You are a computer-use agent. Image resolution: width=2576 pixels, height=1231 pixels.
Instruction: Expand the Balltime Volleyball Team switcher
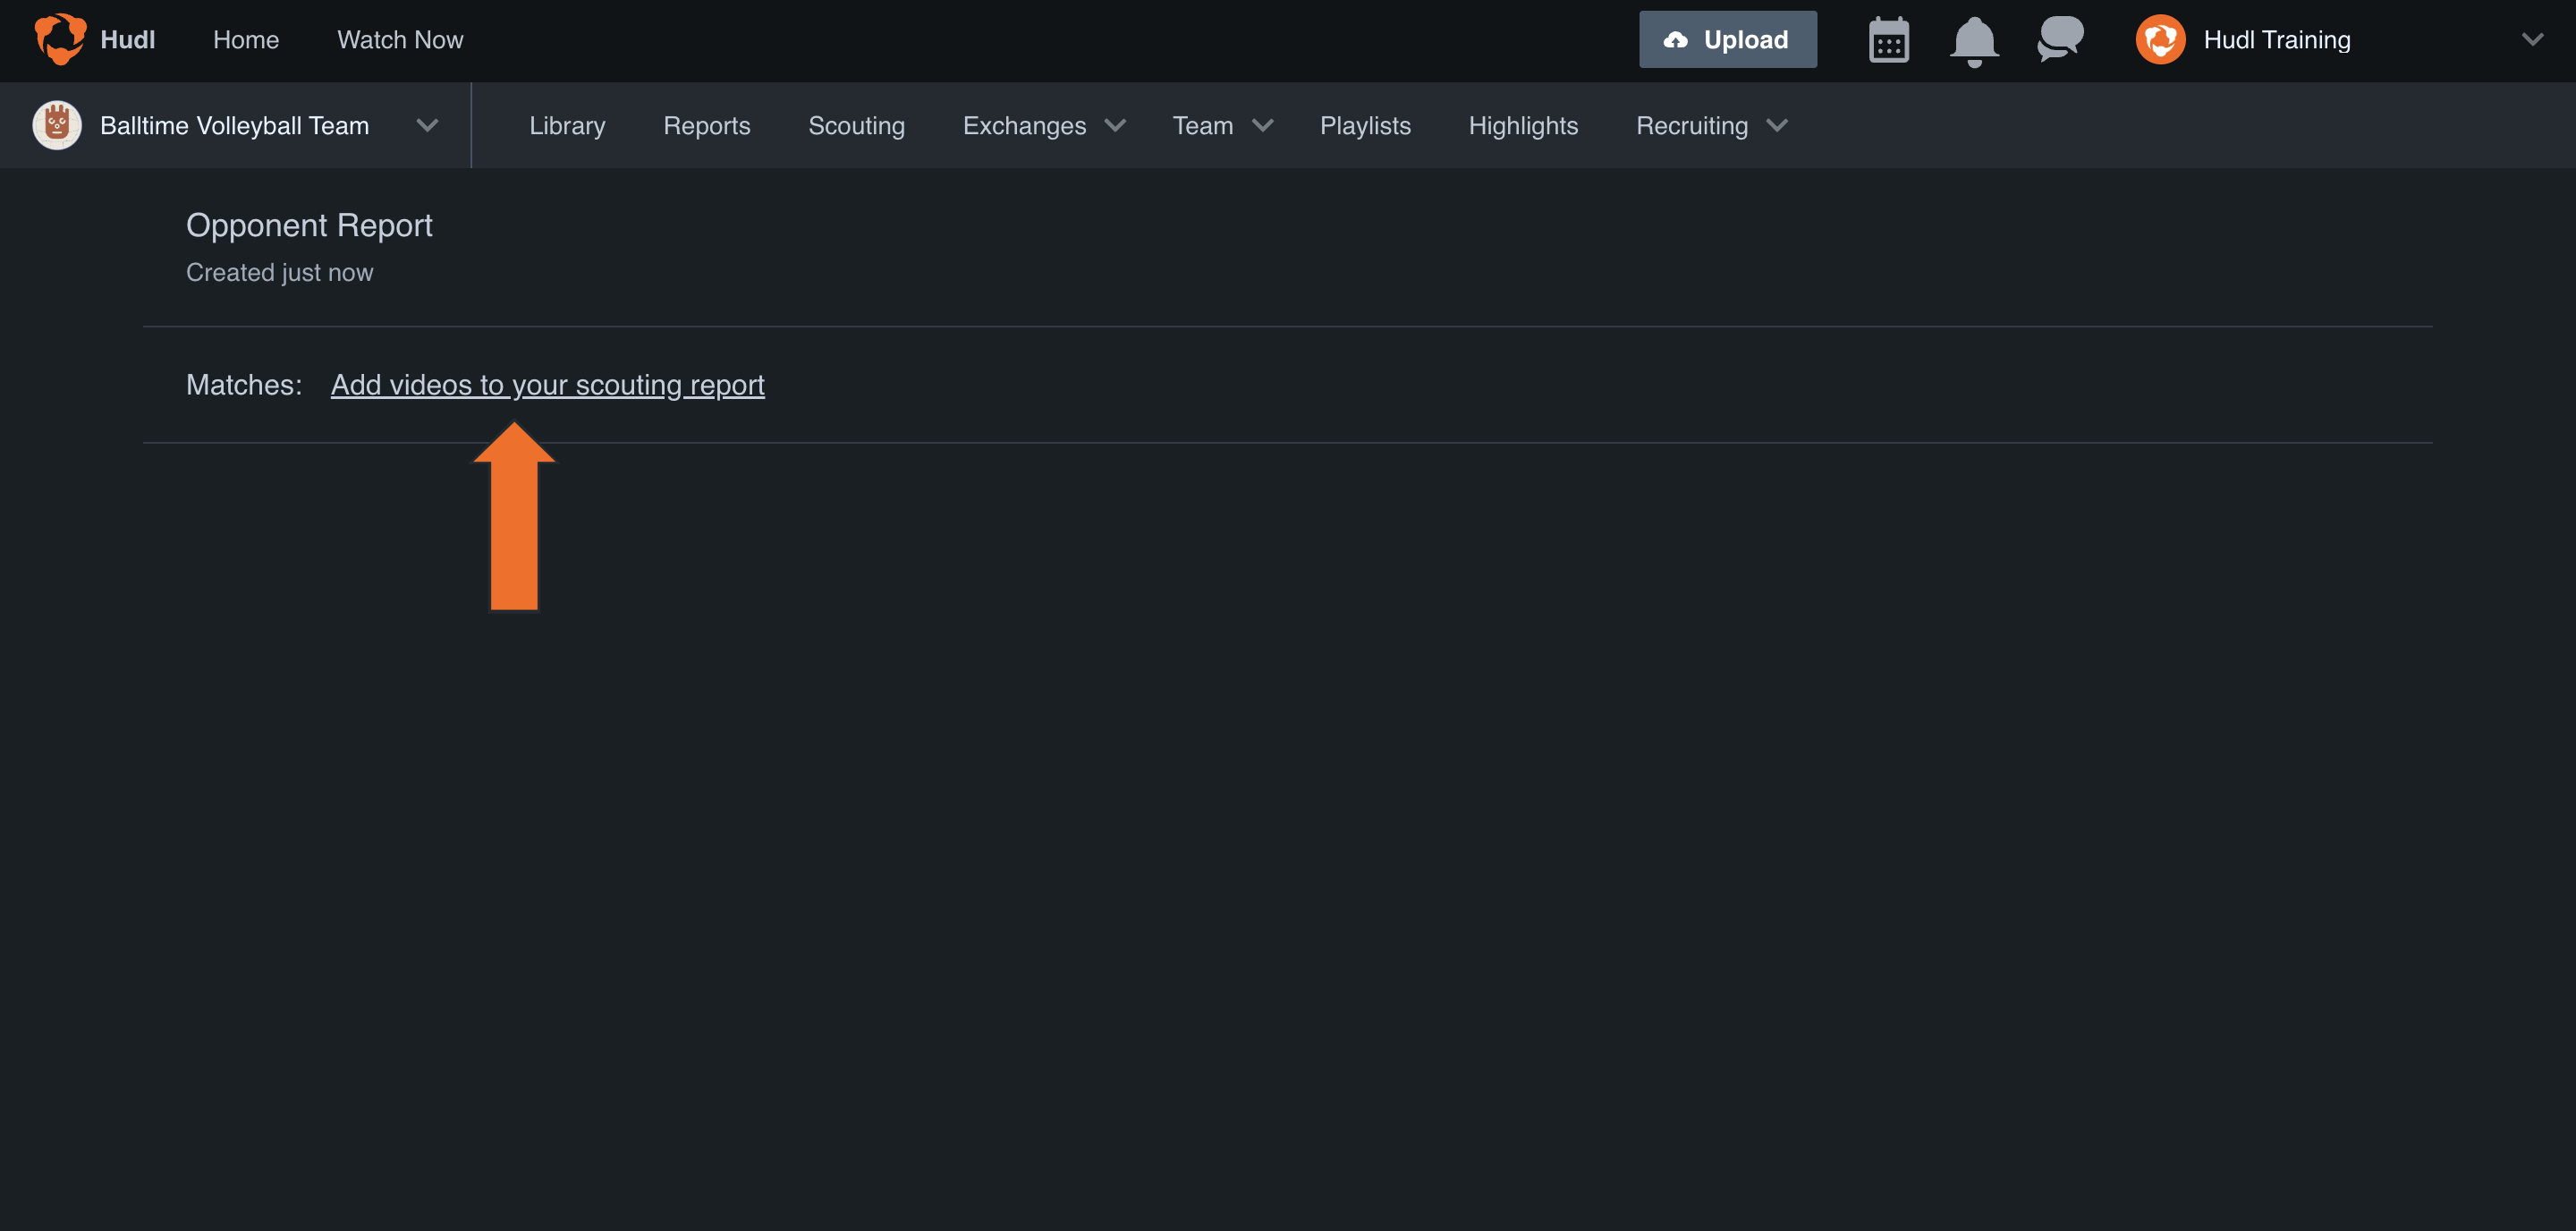tap(427, 125)
